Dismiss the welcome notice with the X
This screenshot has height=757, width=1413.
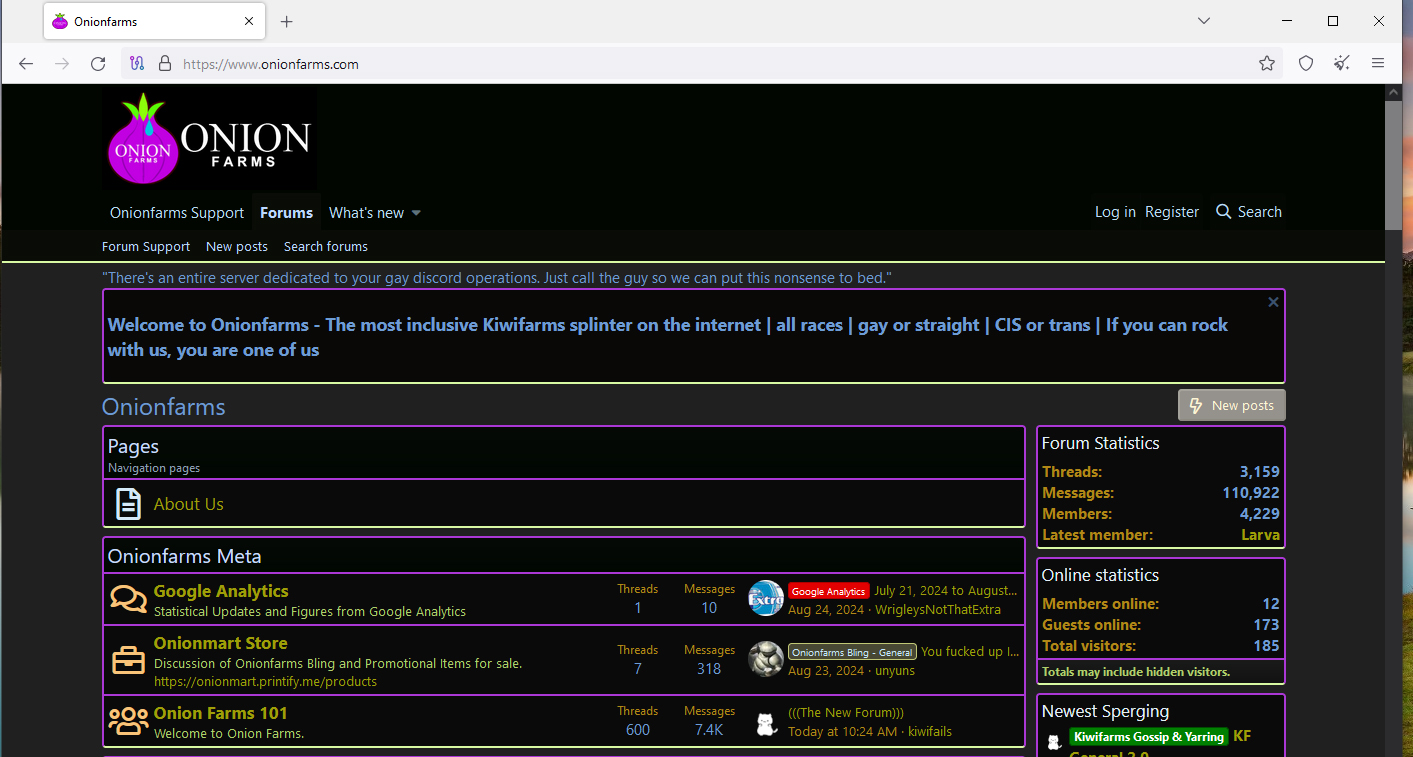1273,302
